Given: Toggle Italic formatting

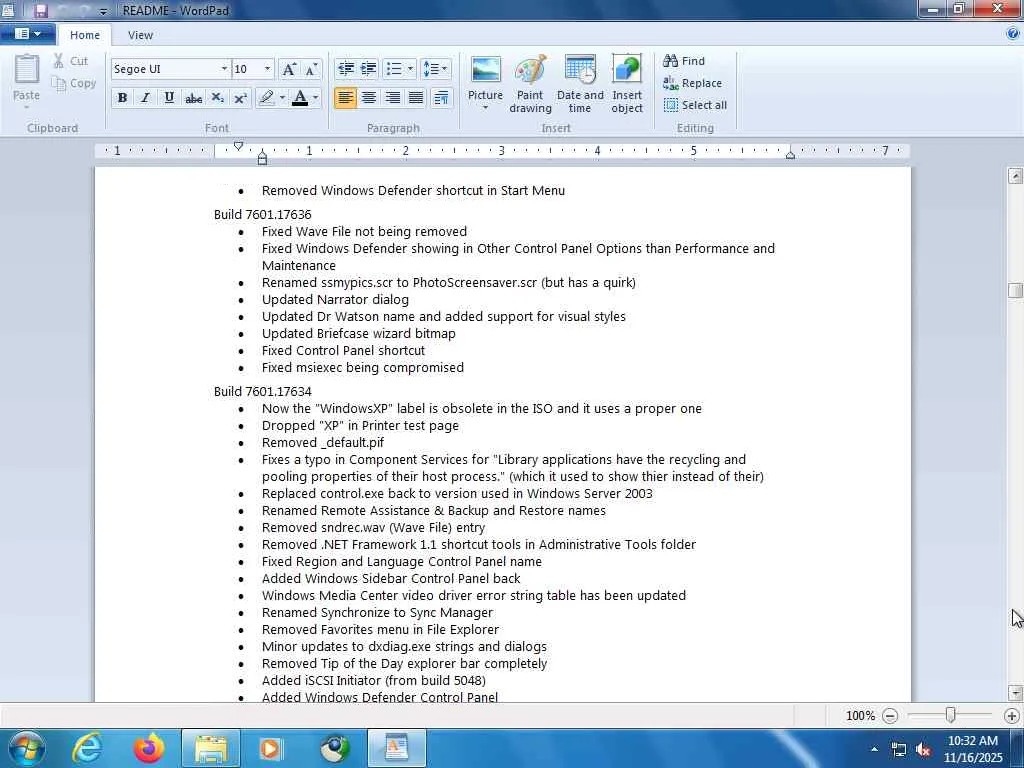Looking at the screenshot, I should pyautogui.click(x=145, y=98).
